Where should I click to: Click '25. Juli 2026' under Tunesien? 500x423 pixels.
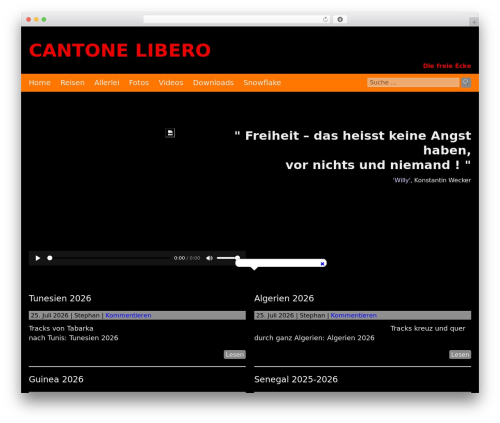click(49, 315)
